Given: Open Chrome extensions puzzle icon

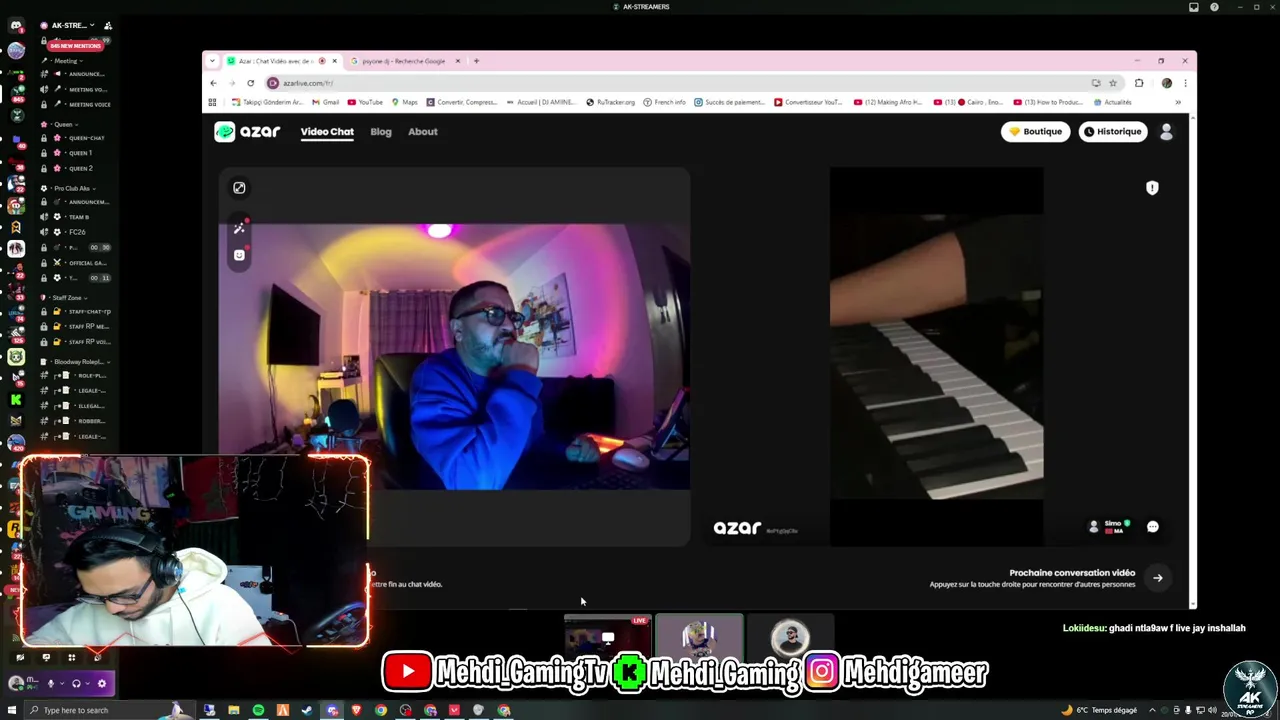Looking at the screenshot, I should [1139, 83].
